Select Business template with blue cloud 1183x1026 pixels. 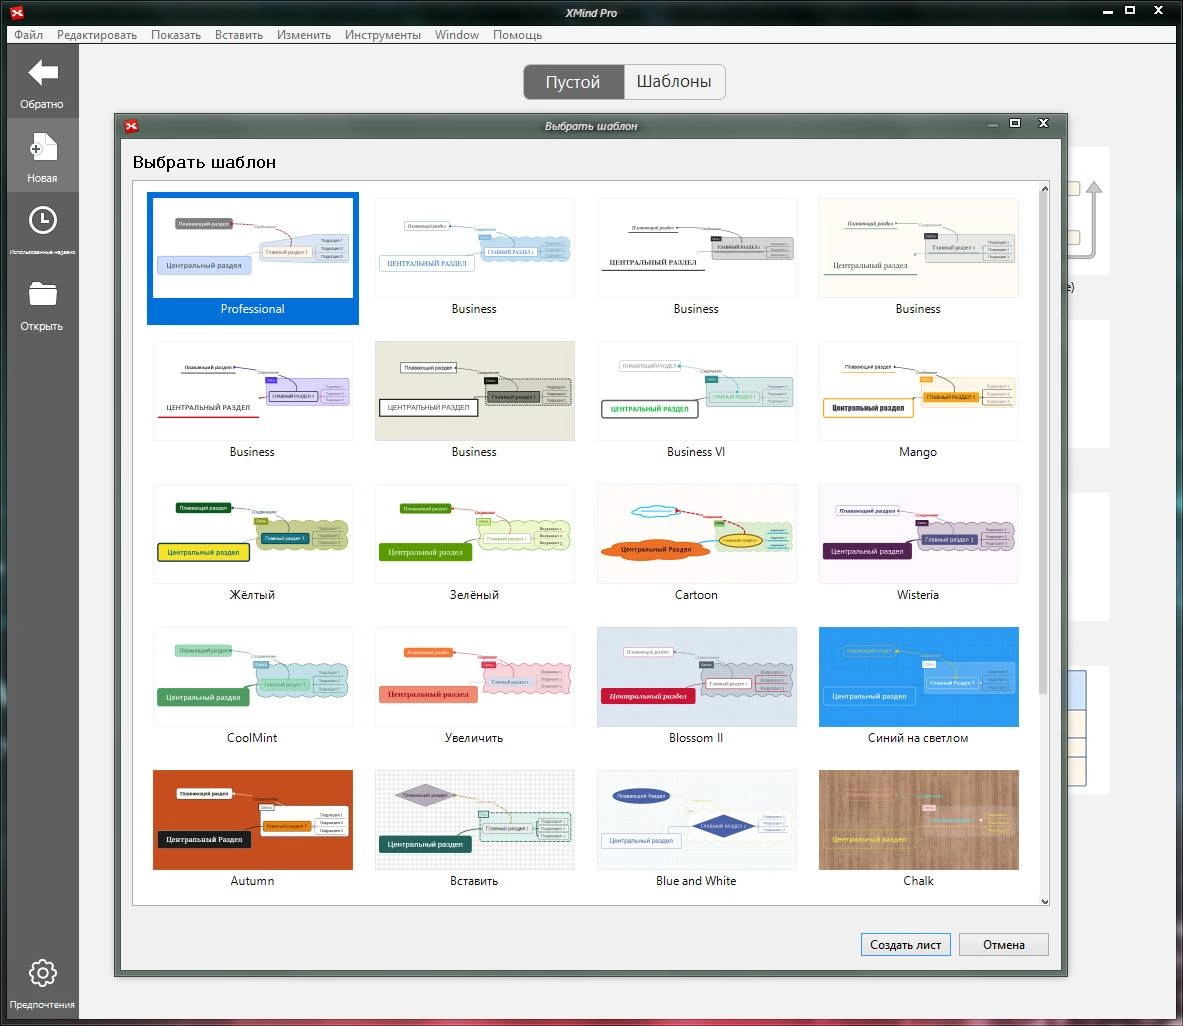tap(475, 247)
